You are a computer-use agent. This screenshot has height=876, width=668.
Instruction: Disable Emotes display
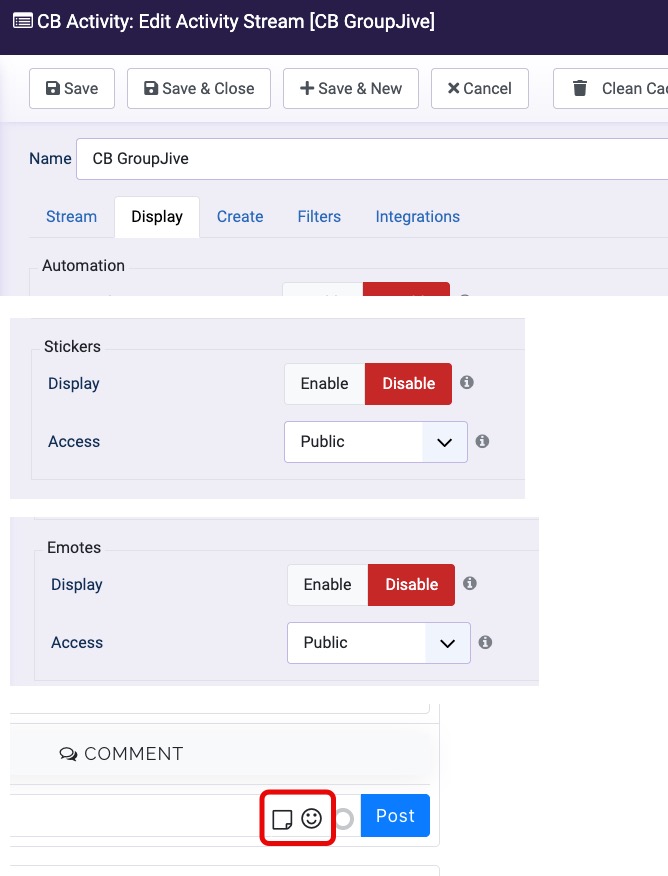pos(411,585)
